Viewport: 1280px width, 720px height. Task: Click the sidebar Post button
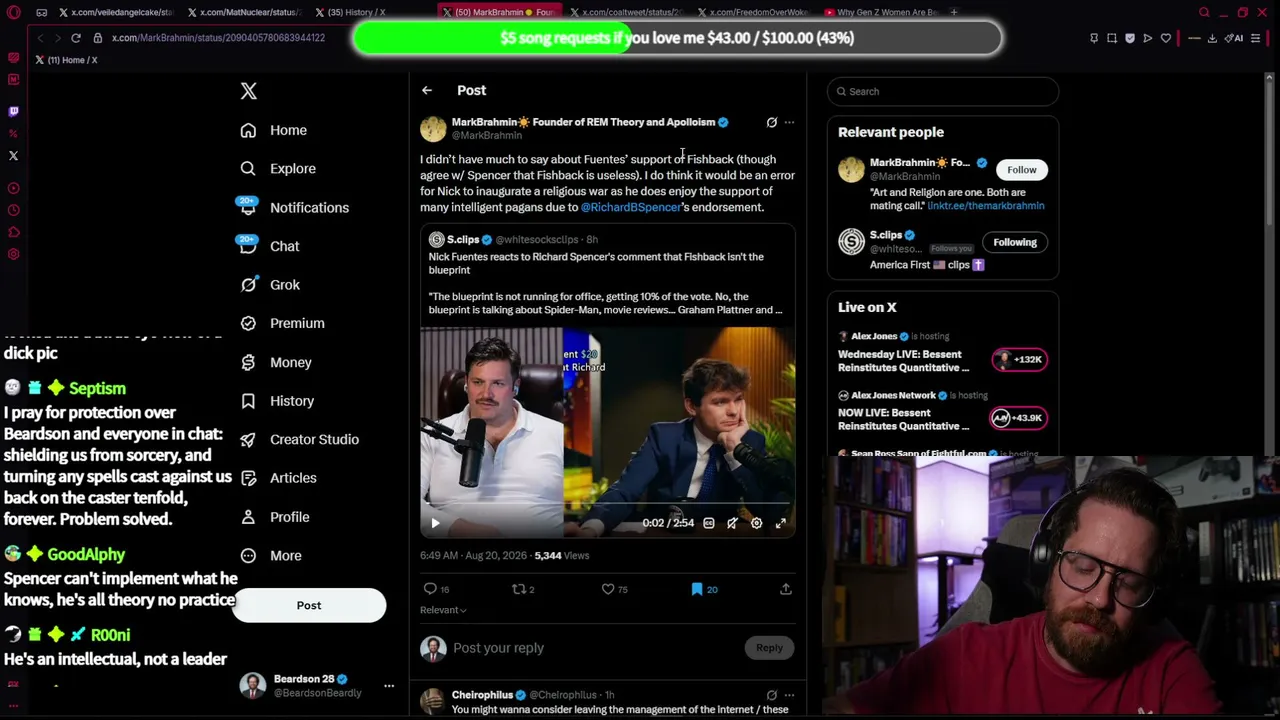coord(309,606)
